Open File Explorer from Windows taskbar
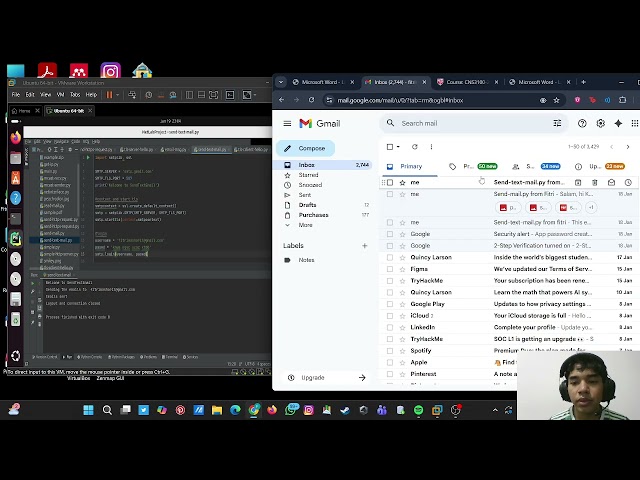Image resolution: width=640 pixels, height=480 pixels. [x=217, y=410]
